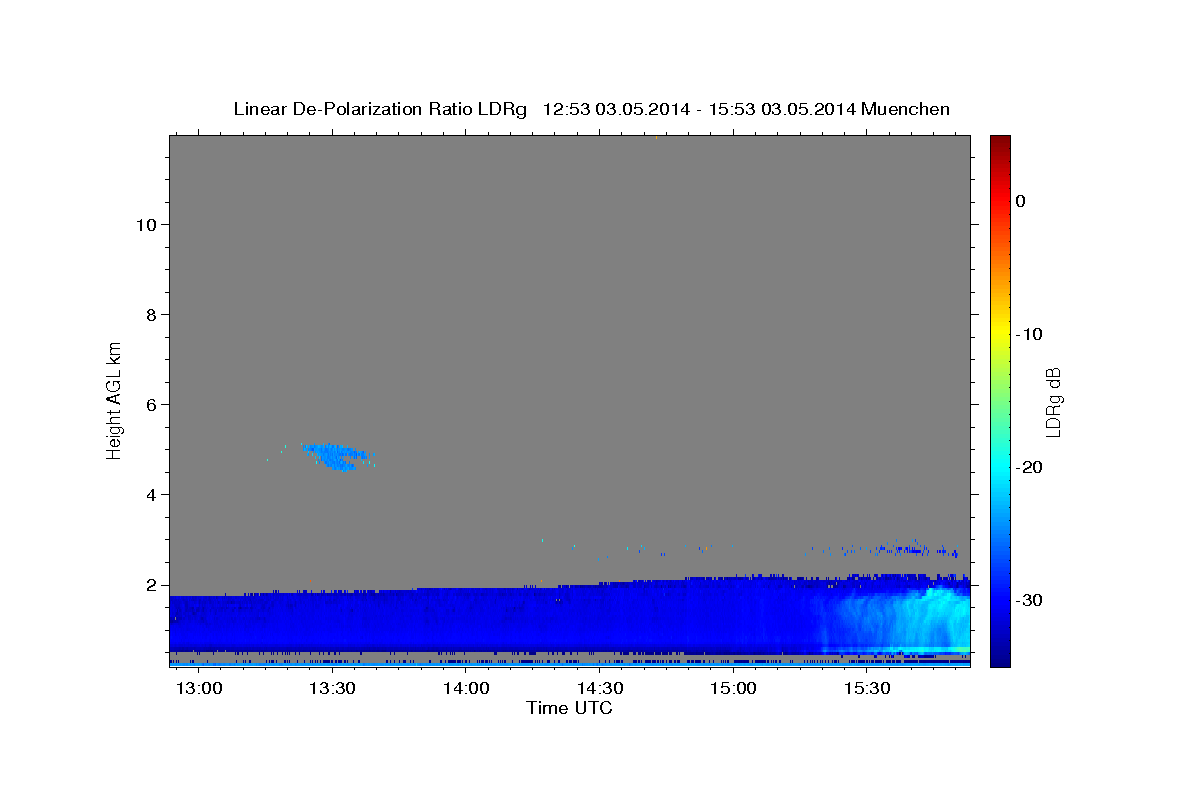Screen dimensions: 1200x800
Task: Click the 'Height AGL km' axis label
Action: pos(115,399)
